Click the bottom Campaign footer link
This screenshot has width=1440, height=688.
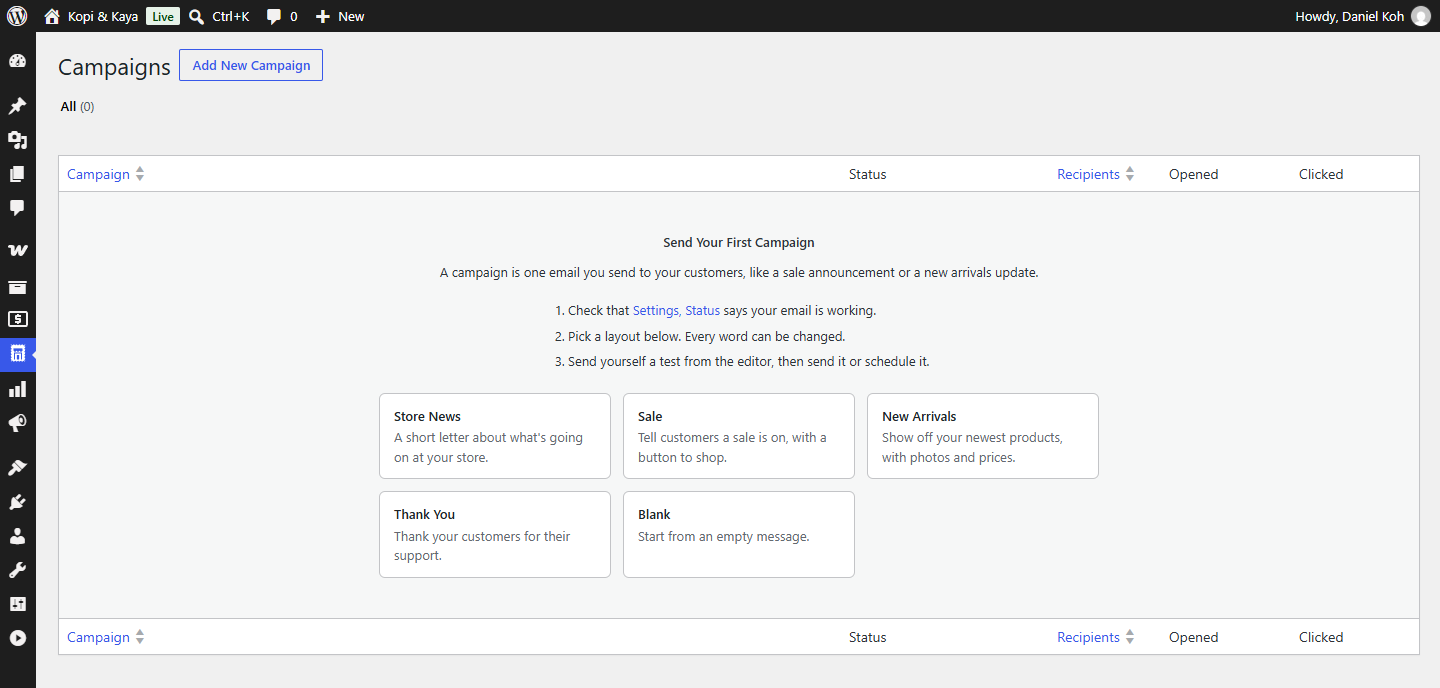click(98, 637)
